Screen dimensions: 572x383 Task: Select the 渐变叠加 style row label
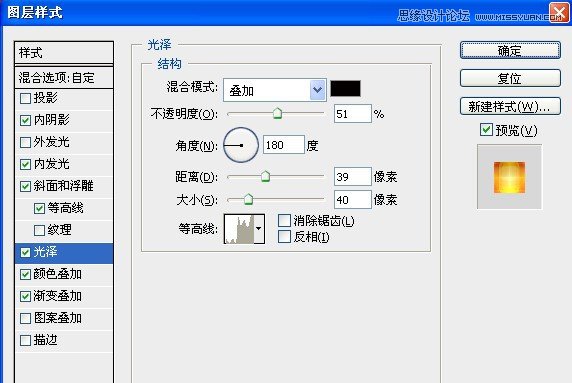(58, 296)
